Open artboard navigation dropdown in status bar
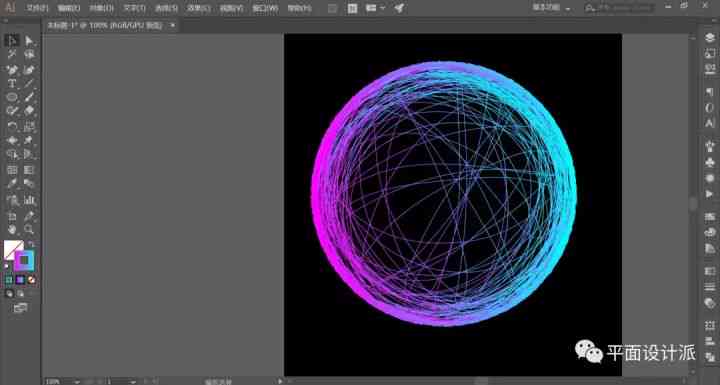This screenshot has height=385, width=720. point(133,381)
